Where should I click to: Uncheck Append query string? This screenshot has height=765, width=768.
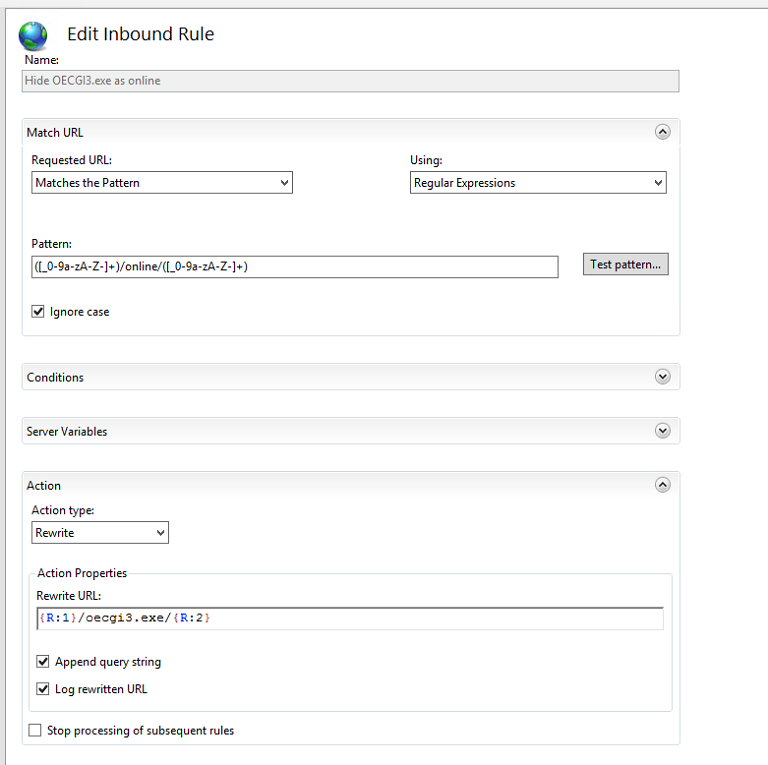pos(43,662)
